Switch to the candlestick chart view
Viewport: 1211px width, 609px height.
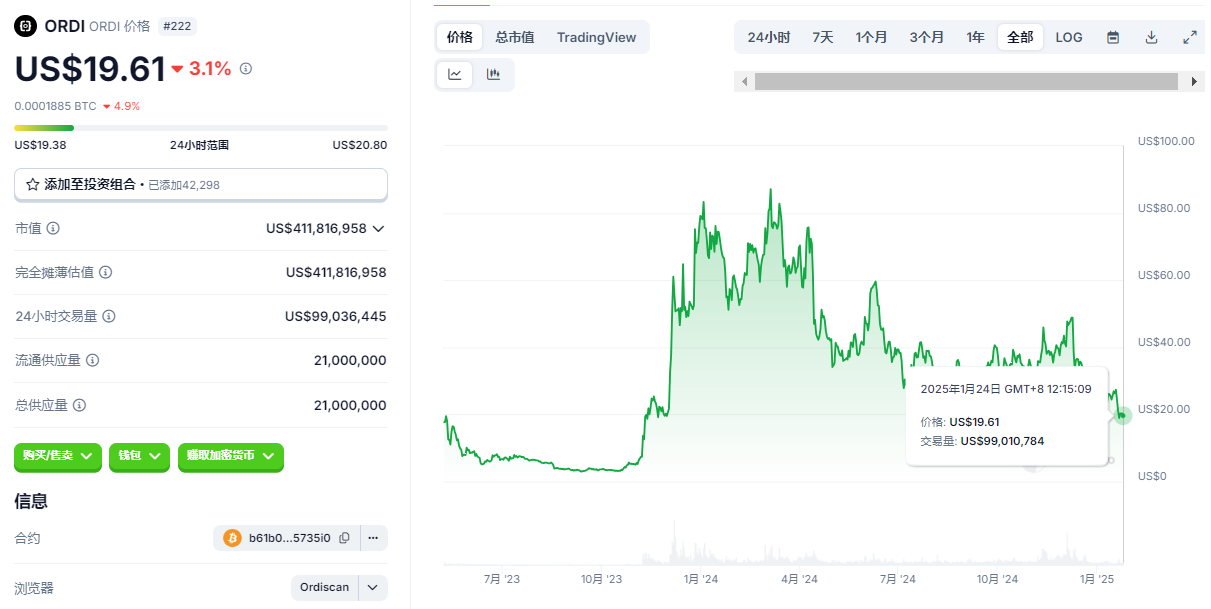(493, 74)
